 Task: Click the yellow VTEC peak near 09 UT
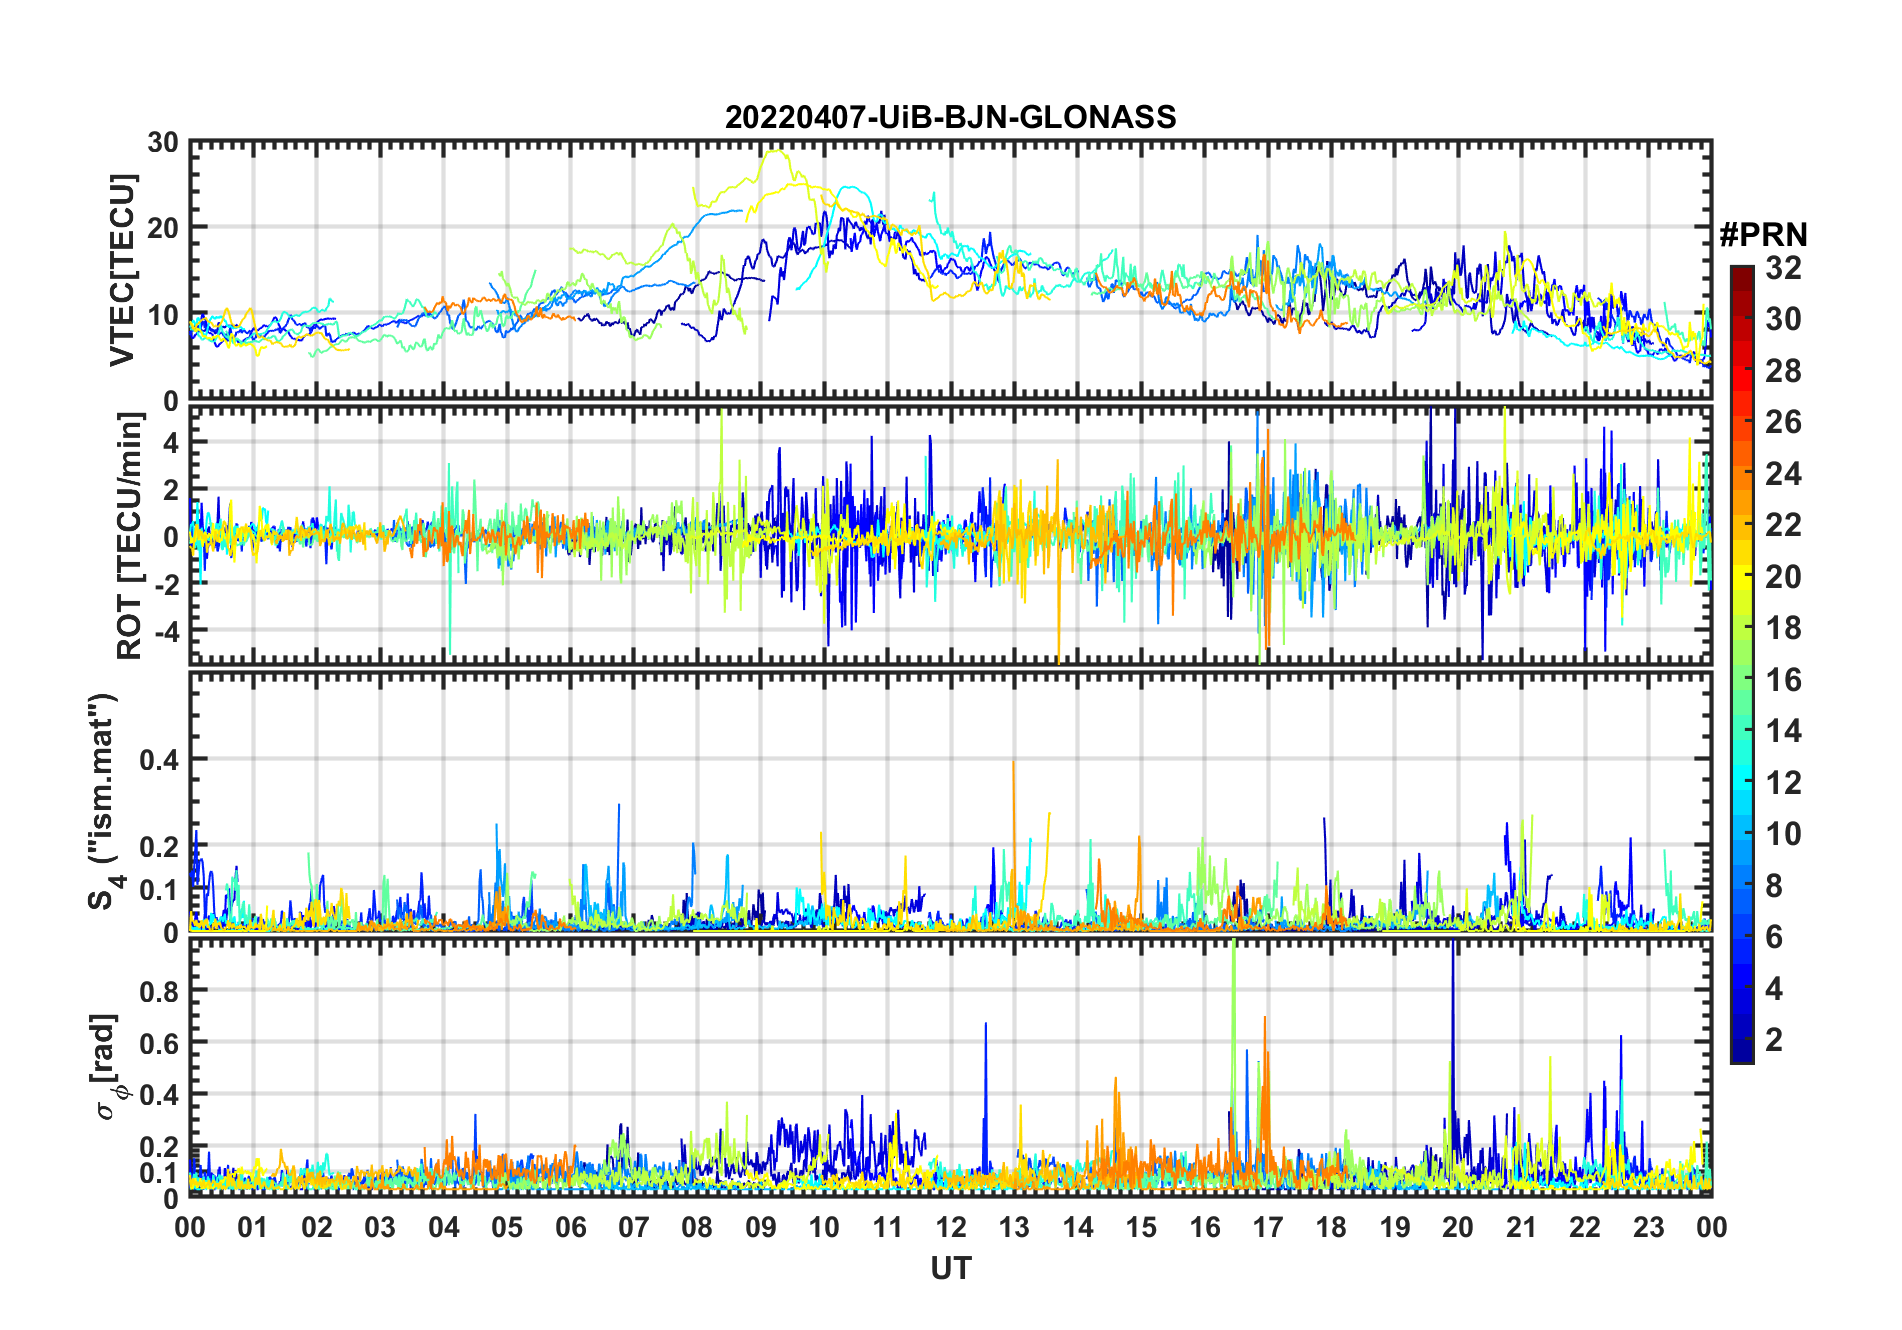coord(775,152)
